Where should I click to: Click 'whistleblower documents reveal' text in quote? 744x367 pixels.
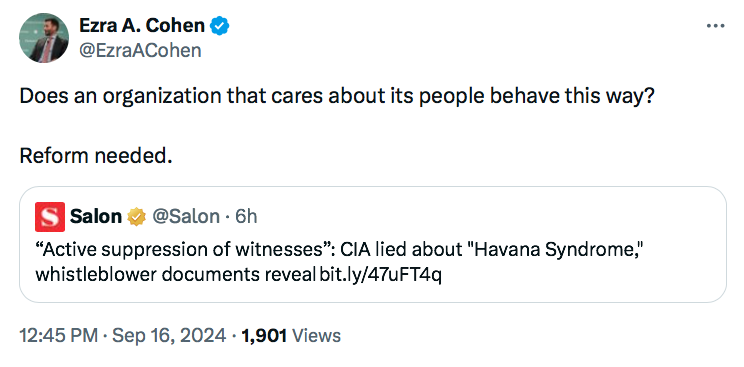[176, 275]
